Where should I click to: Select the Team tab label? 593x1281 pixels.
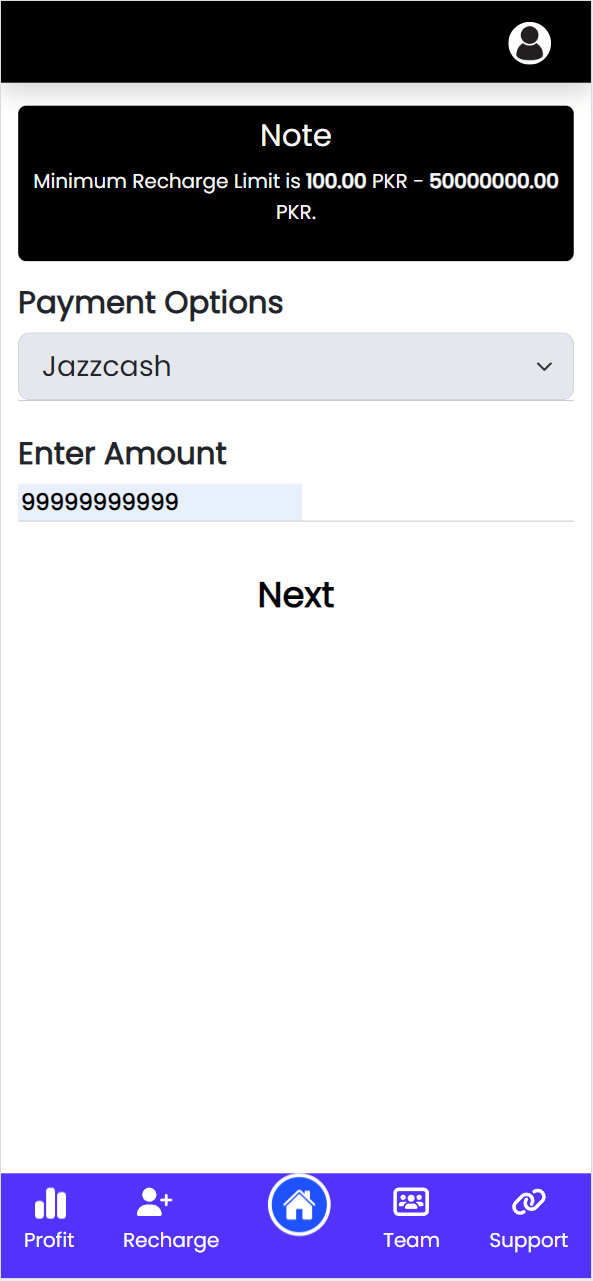(411, 1240)
